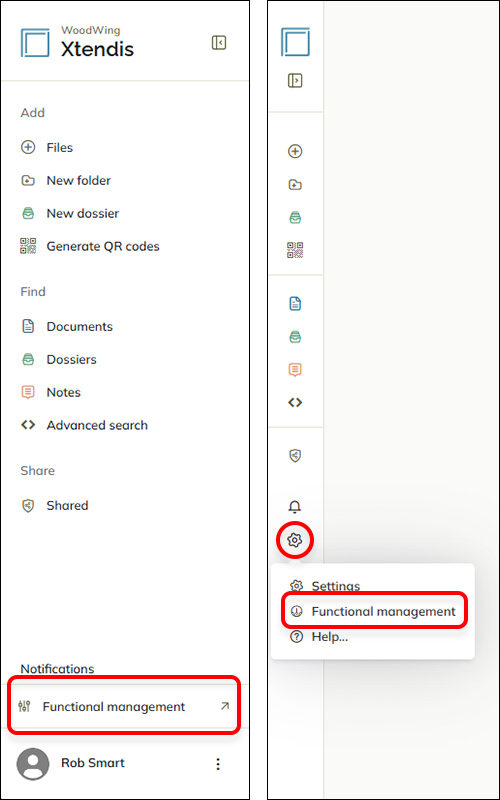Image resolution: width=500 pixels, height=800 pixels.
Task: Click the new folder icon in collapsed sidebar
Action: coord(295,185)
